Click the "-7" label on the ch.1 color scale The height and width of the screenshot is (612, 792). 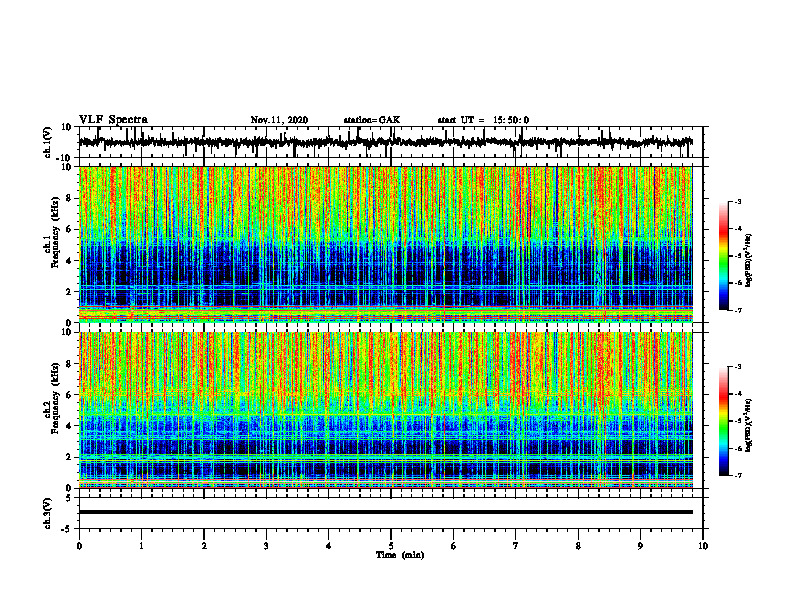[737, 310]
